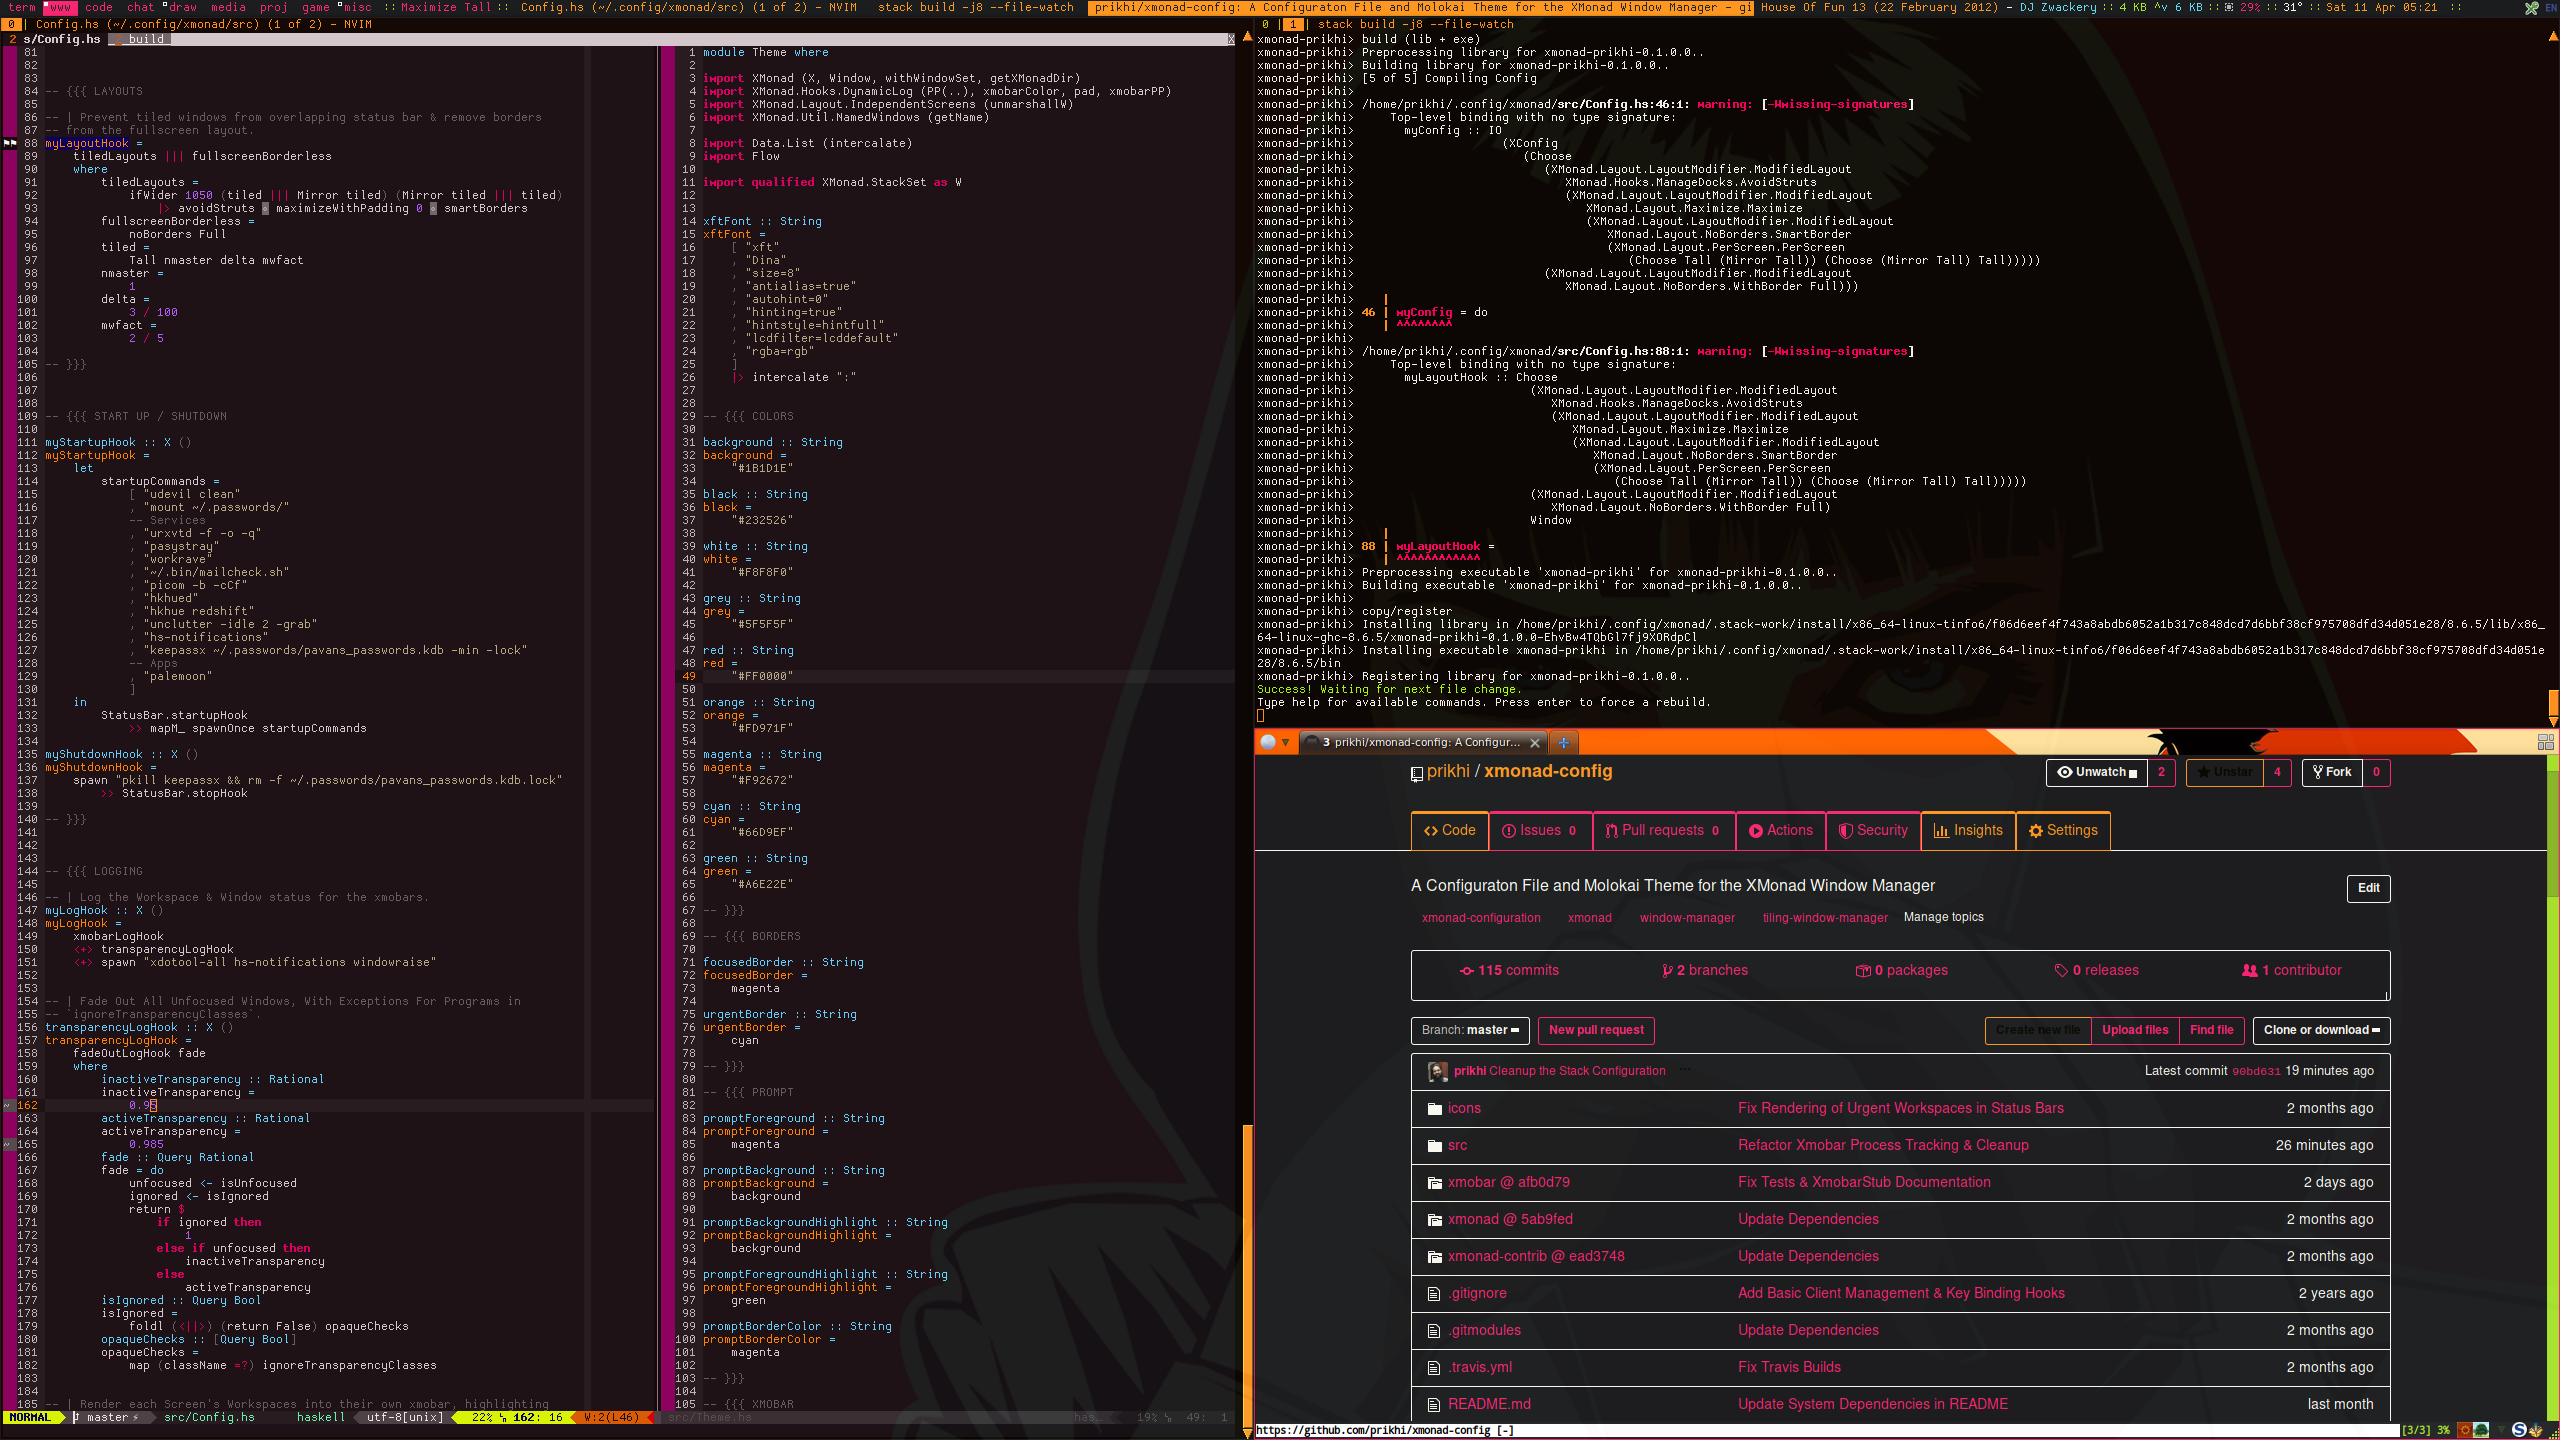Click the Pull requests tab icon

coord(1611,831)
